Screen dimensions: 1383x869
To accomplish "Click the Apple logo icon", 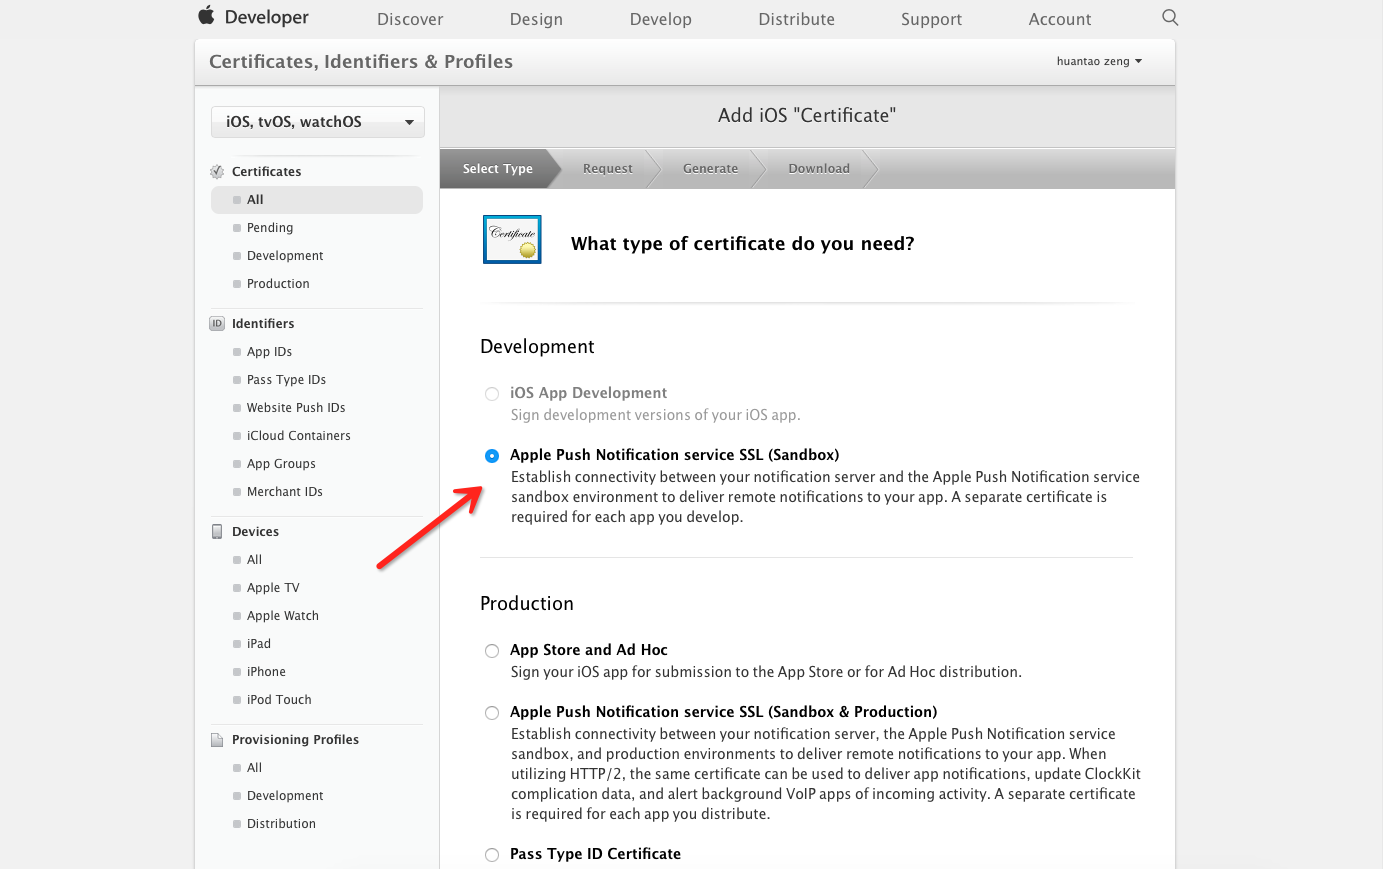I will [207, 15].
